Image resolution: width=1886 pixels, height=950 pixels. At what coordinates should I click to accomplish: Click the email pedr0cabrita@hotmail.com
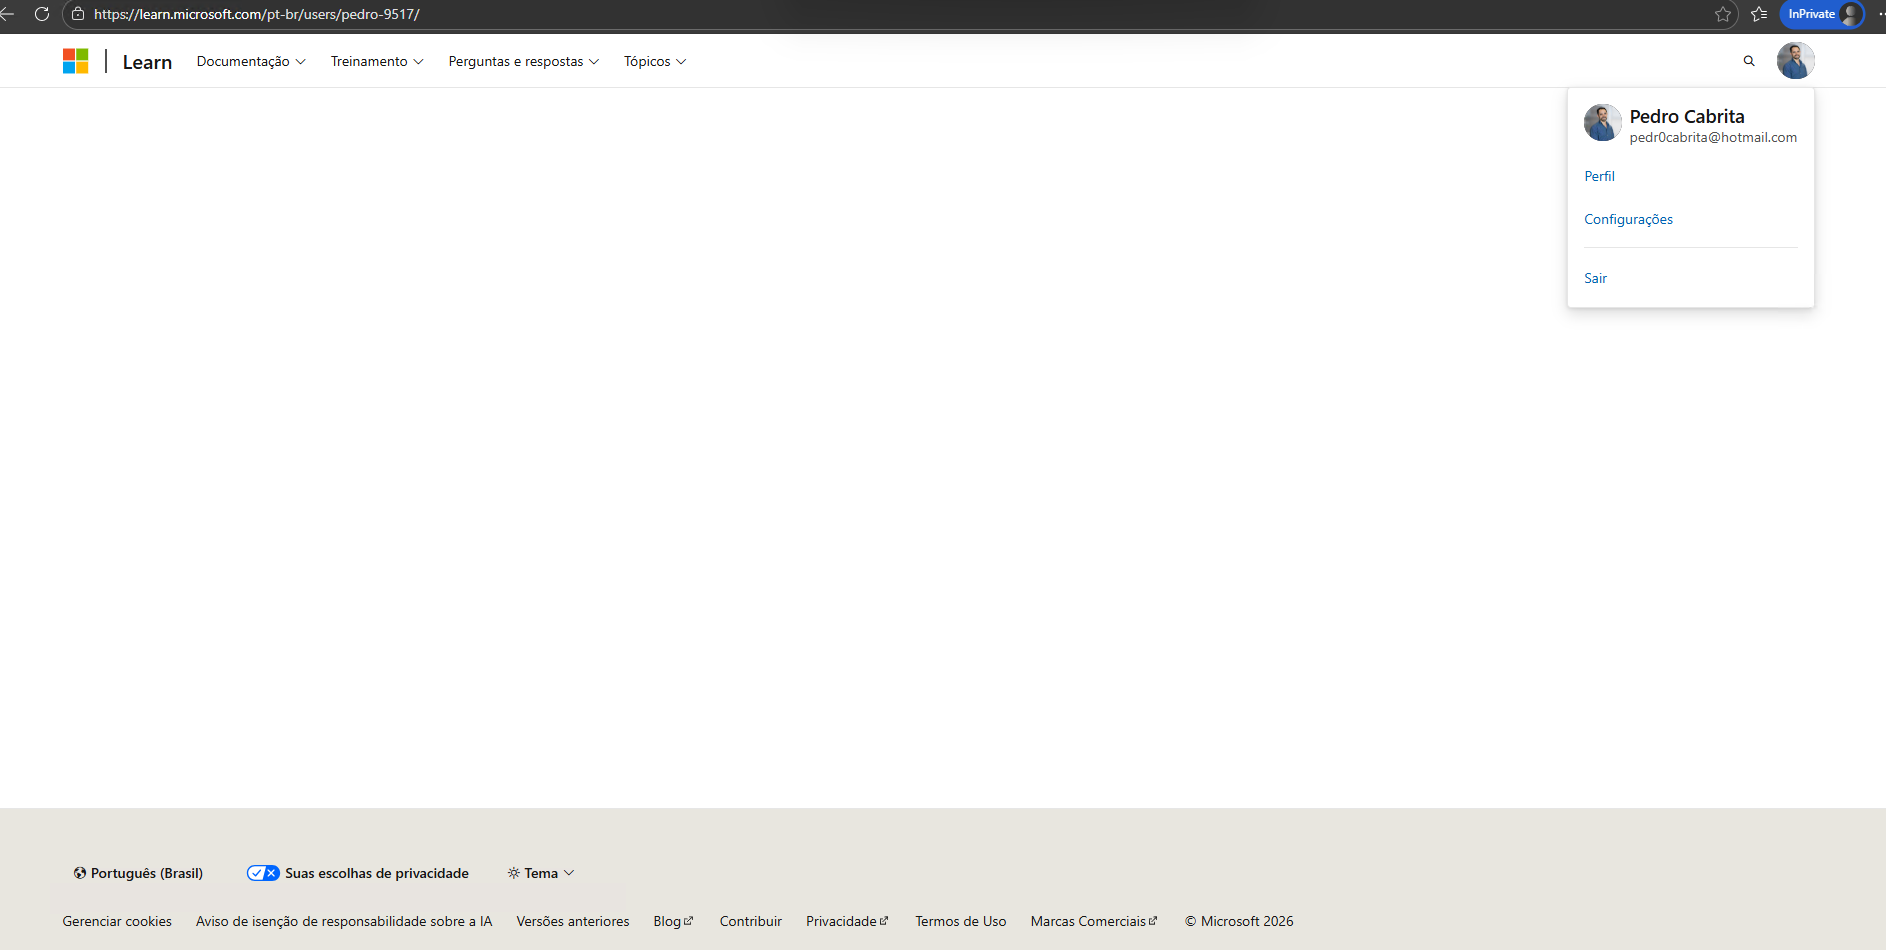tap(1713, 138)
